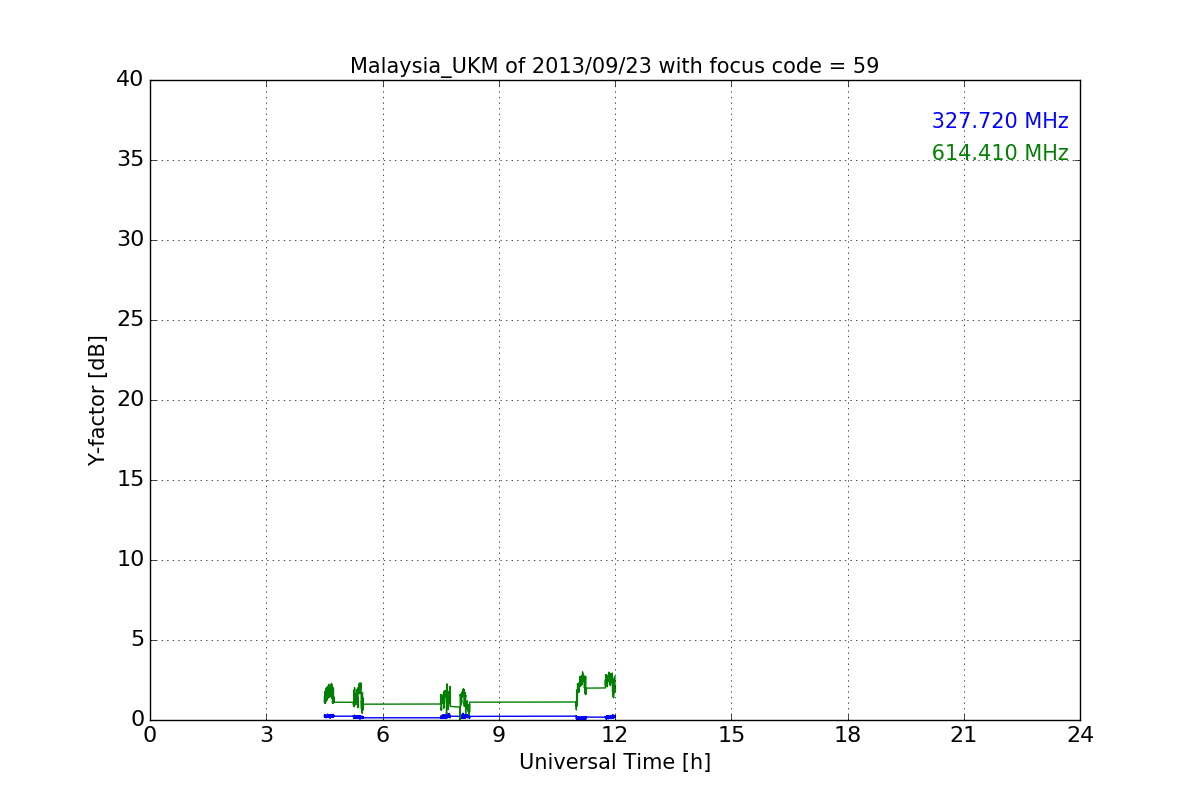
Task: Click x-axis tick label '9'
Action: tap(499, 735)
